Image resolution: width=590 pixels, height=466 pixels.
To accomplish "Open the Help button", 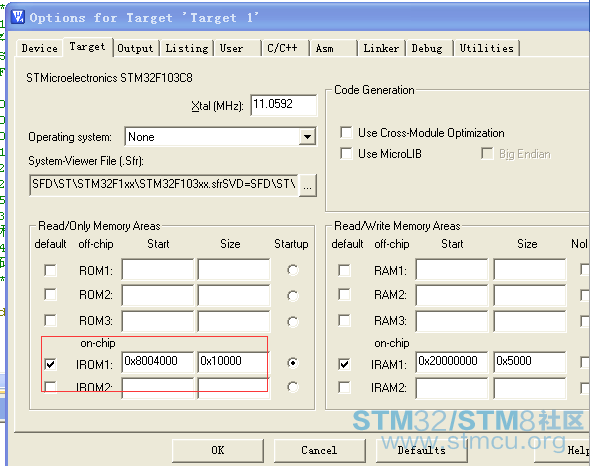I will (563, 450).
